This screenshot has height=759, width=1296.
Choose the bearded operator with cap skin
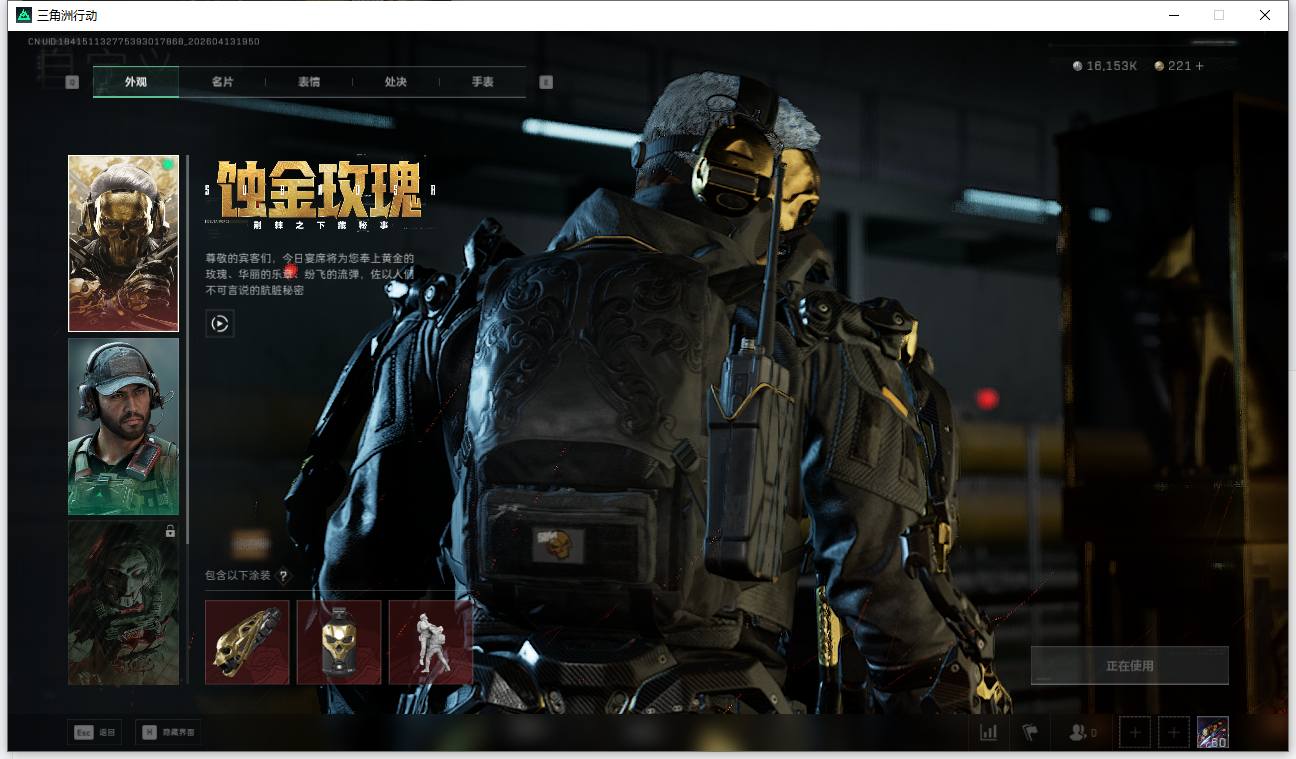click(123, 426)
